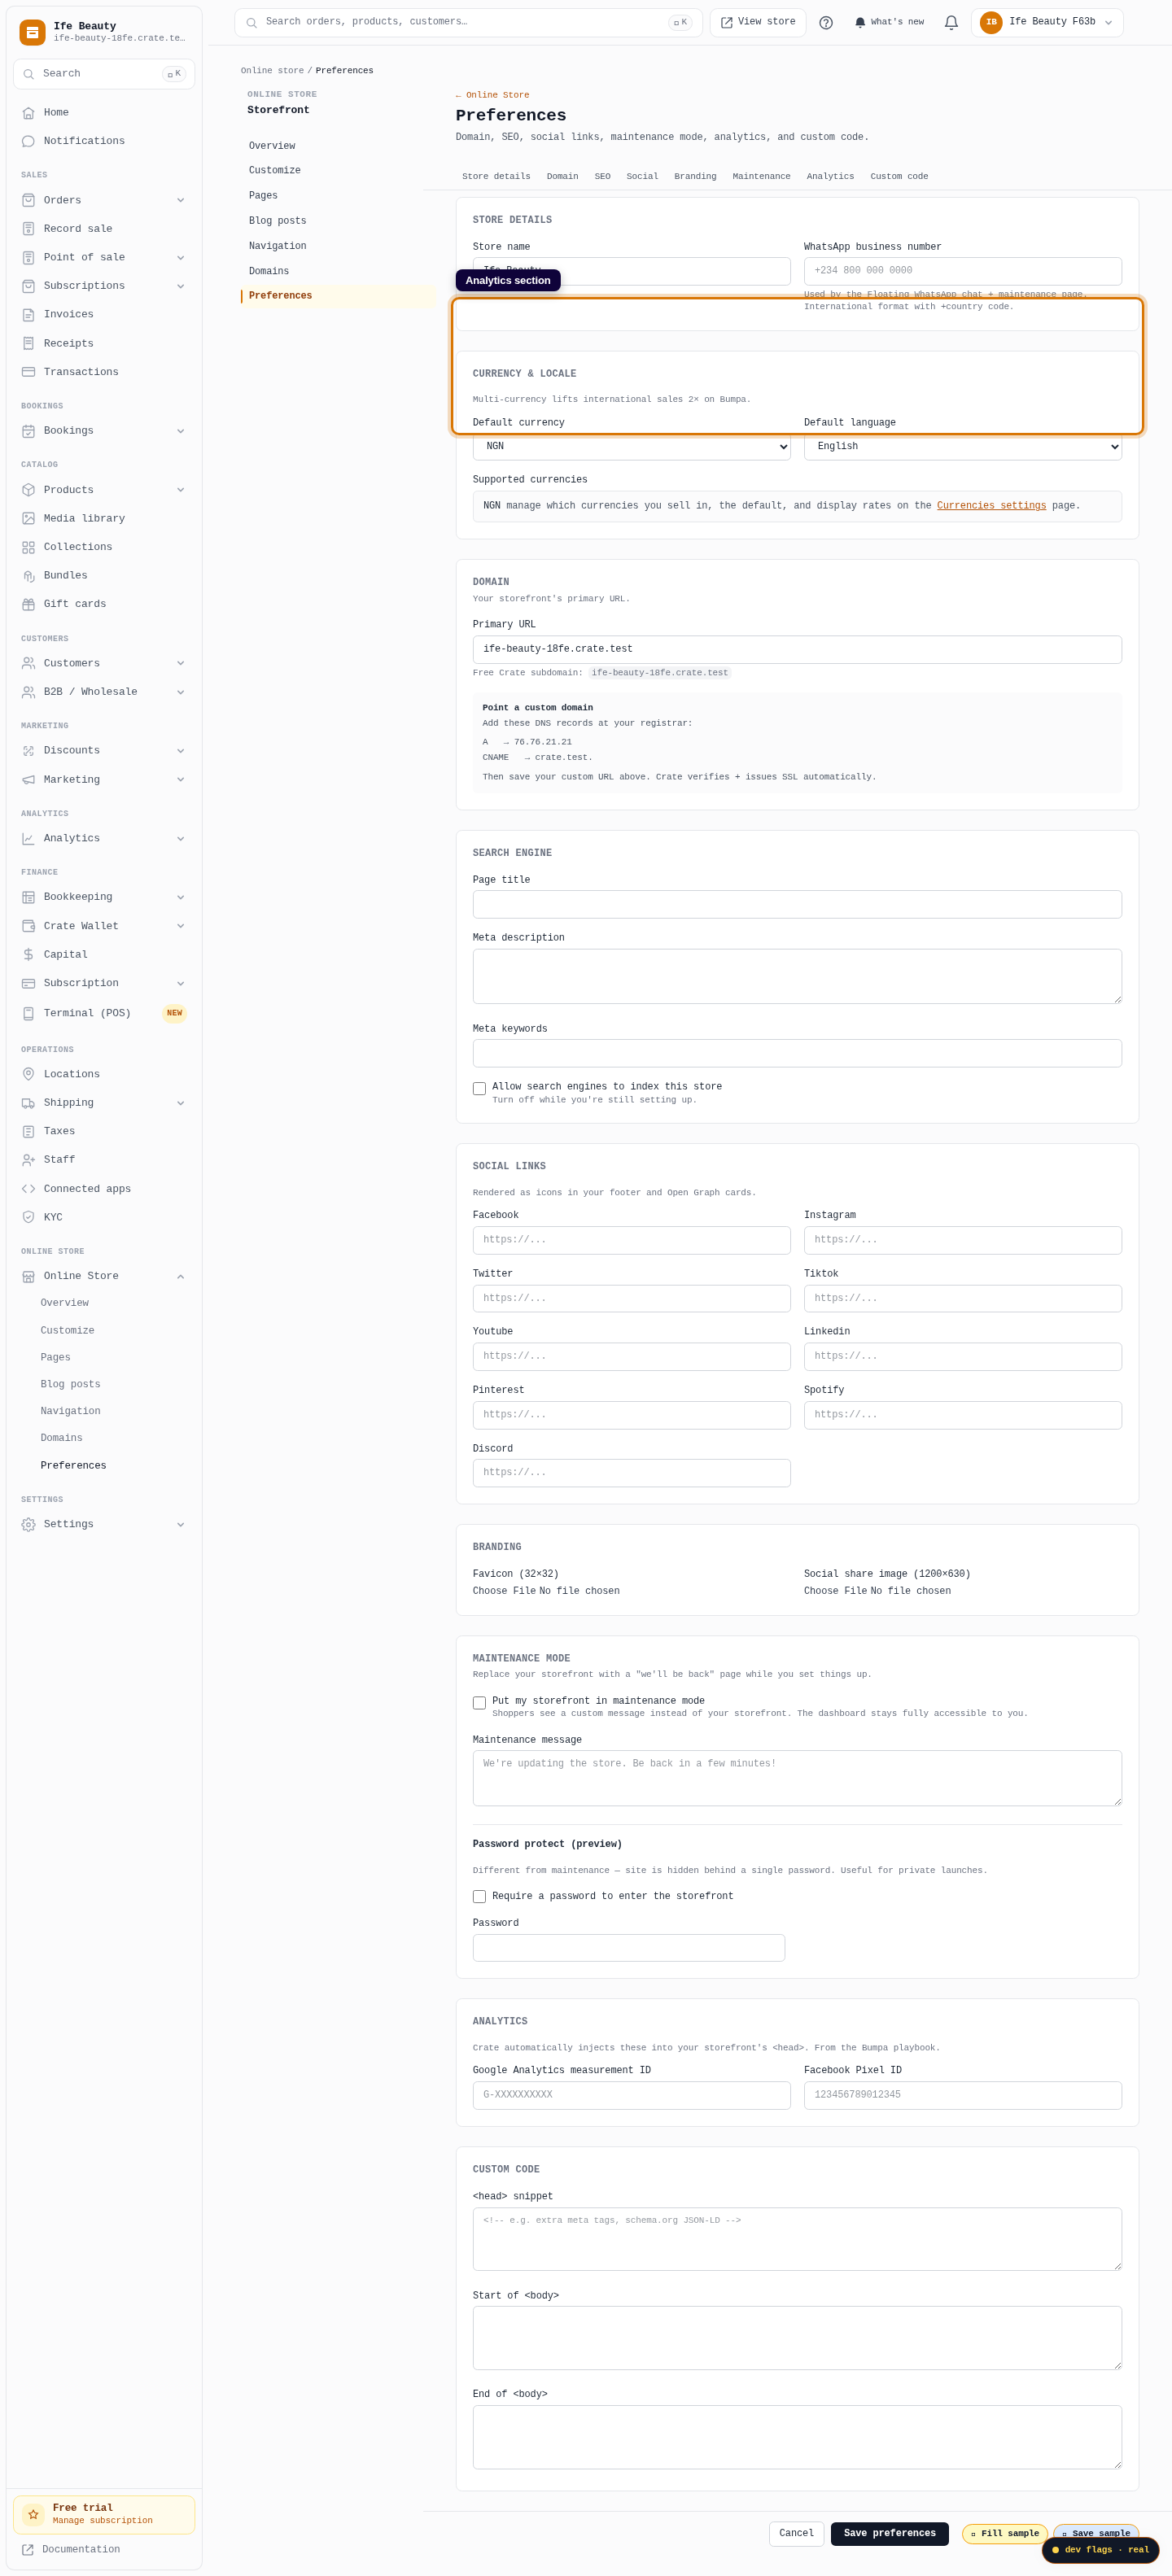Open the Default currency NGN dropdown
This screenshot has height=2576, width=1172.
pyautogui.click(x=631, y=446)
